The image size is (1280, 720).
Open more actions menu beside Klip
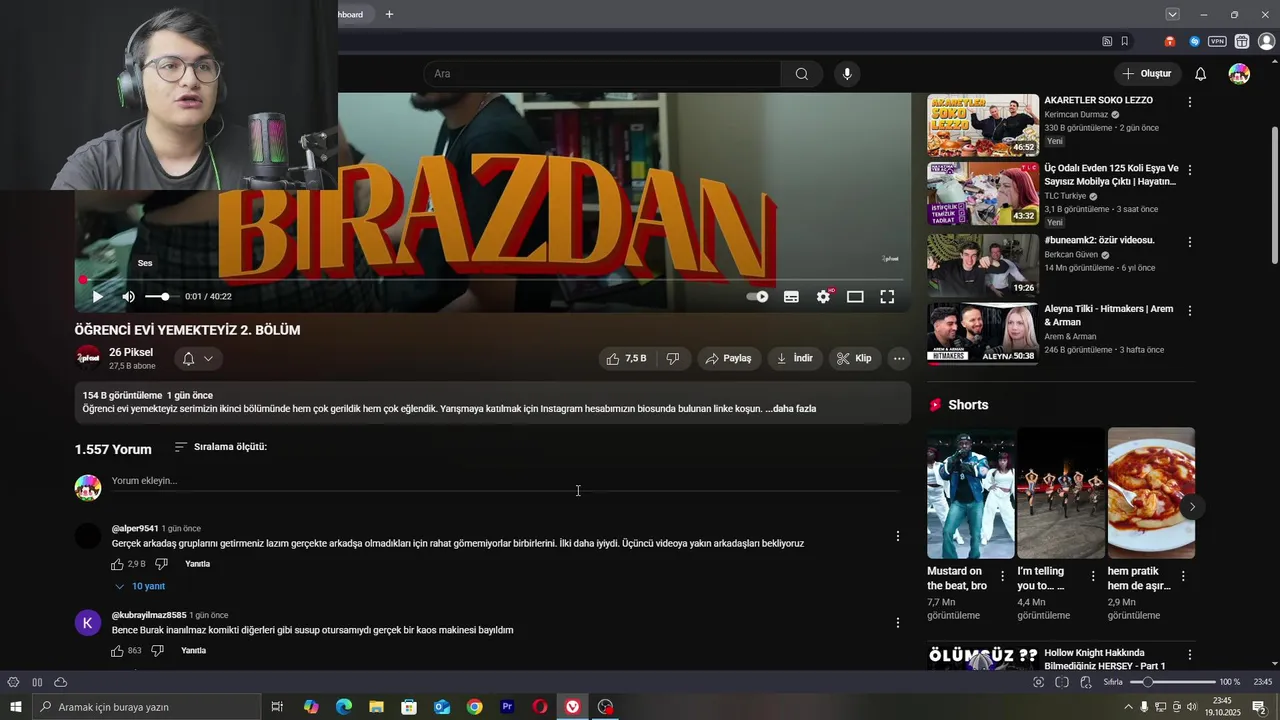[x=899, y=358]
